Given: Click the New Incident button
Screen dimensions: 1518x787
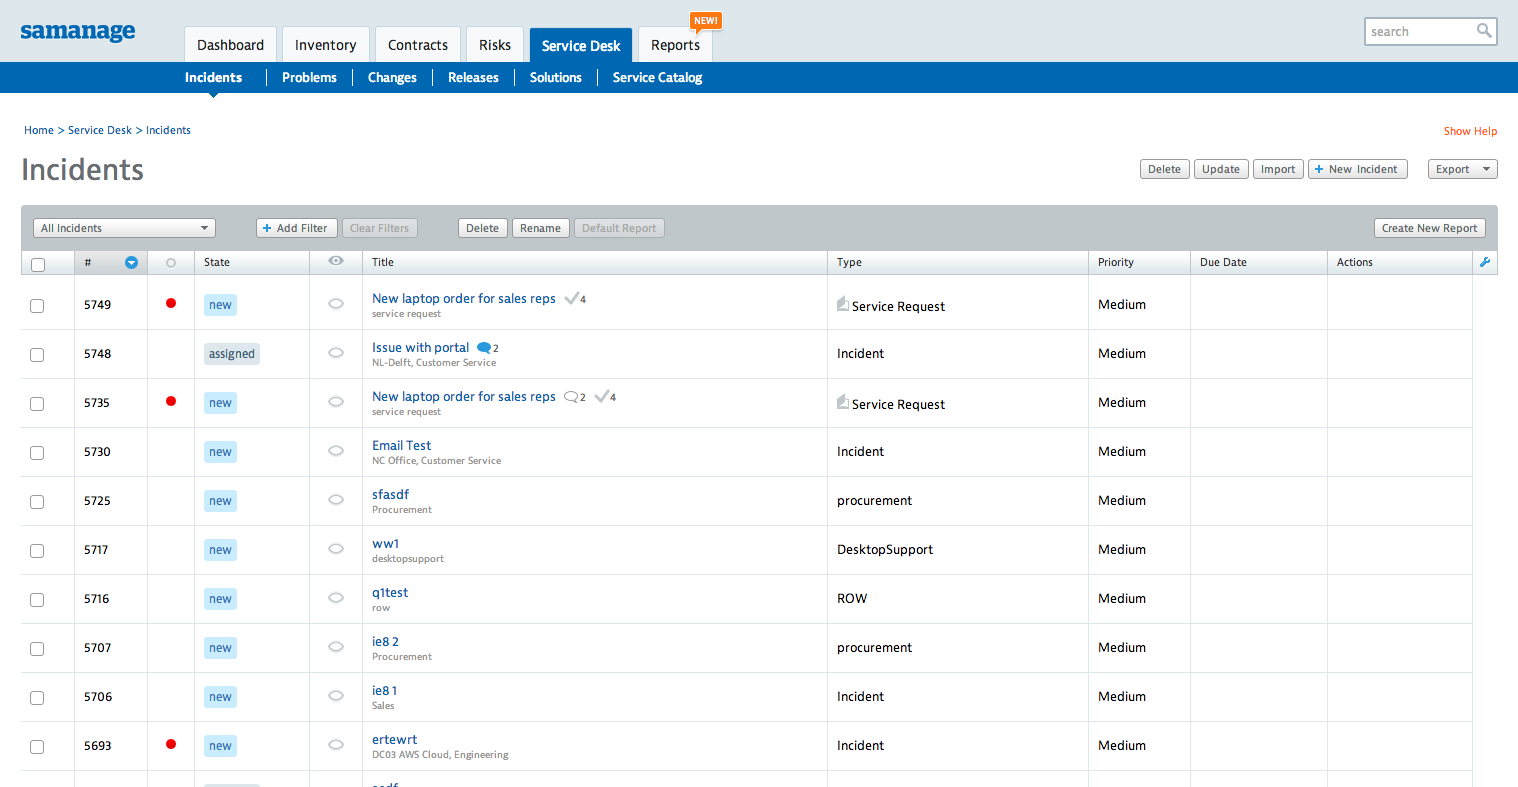Looking at the screenshot, I should (1357, 168).
